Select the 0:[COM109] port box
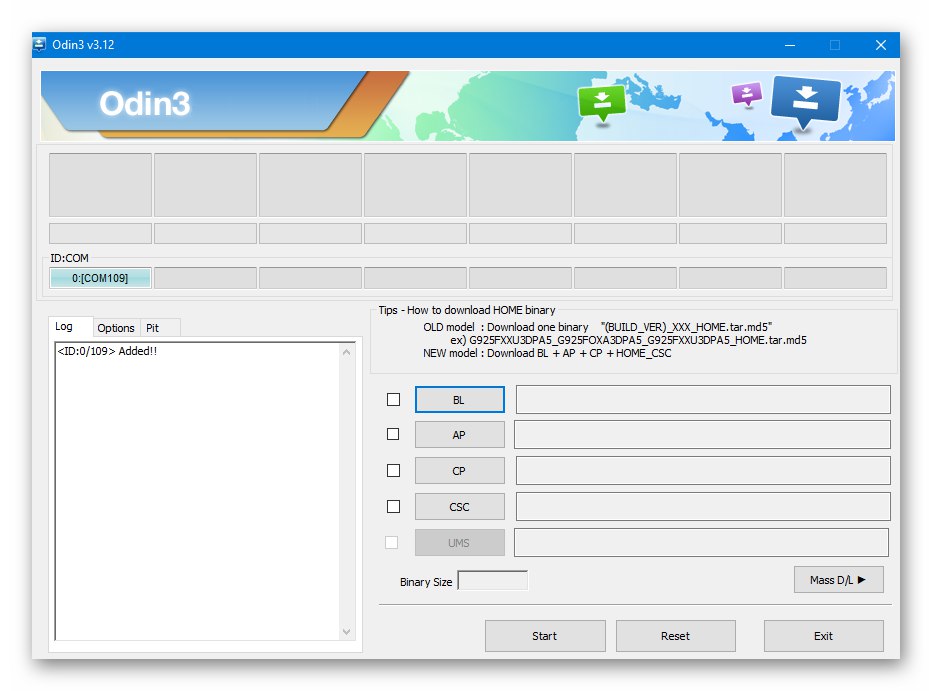This screenshot has width=932, height=691. [100, 278]
